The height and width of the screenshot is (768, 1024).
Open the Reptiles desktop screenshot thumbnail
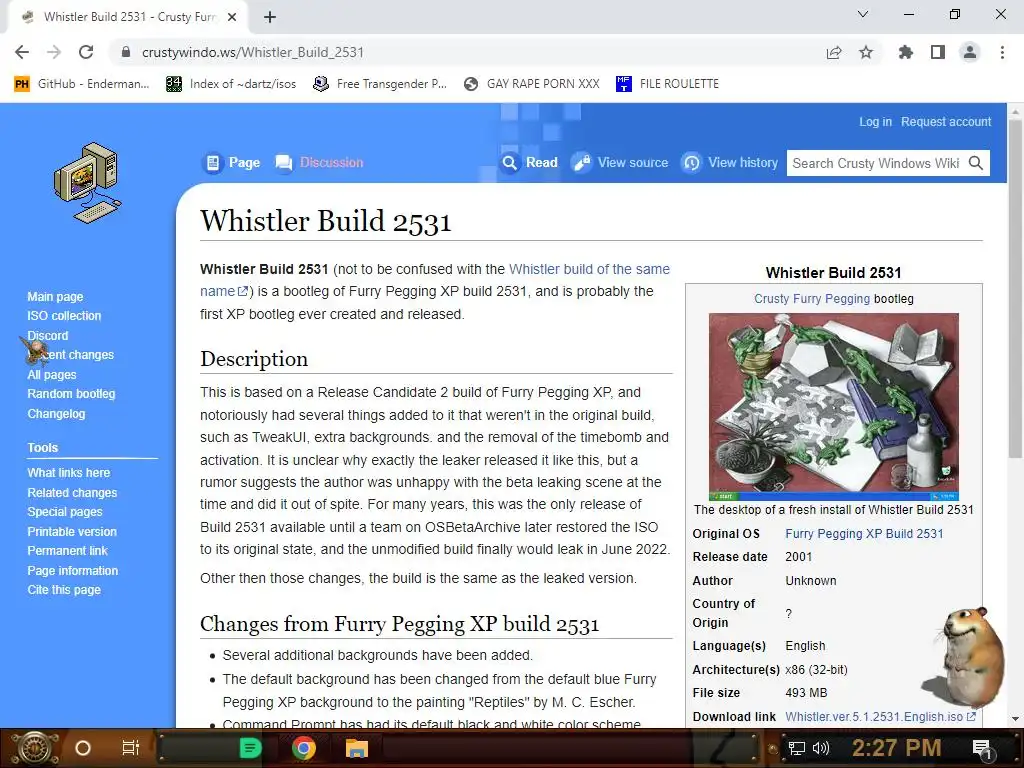click(x=834, y=406)
